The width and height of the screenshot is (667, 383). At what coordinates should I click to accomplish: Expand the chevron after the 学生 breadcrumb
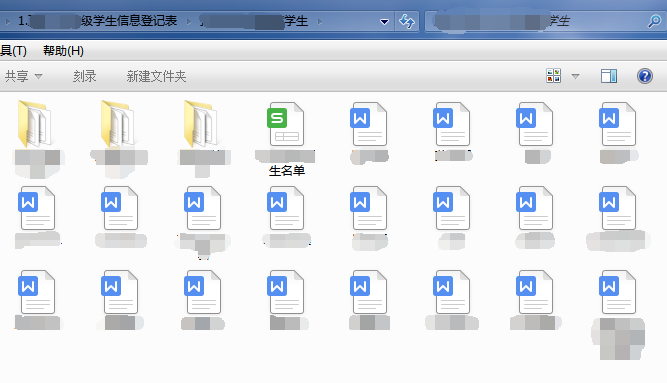coord(319,21)
